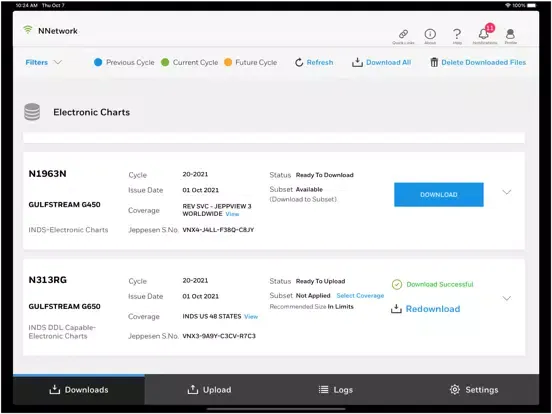Open Help question mark icon
This screenshot has width=552, height=414.
pos(457,34)
